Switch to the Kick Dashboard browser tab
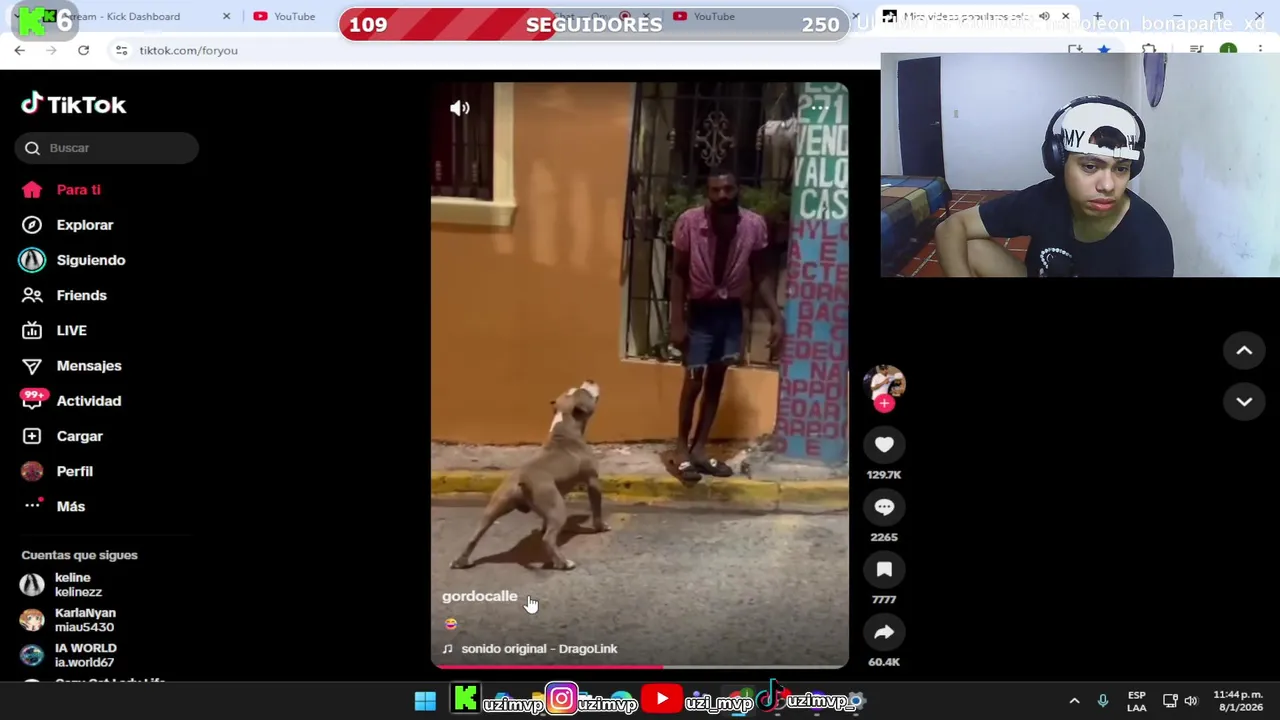This screenshot has width=1280, height=720. tap(125, 16)
